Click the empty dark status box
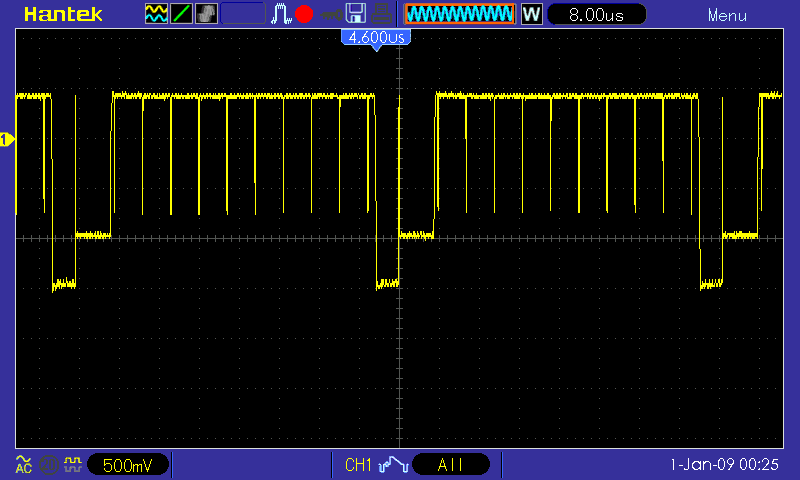 [x=243, y=14]
